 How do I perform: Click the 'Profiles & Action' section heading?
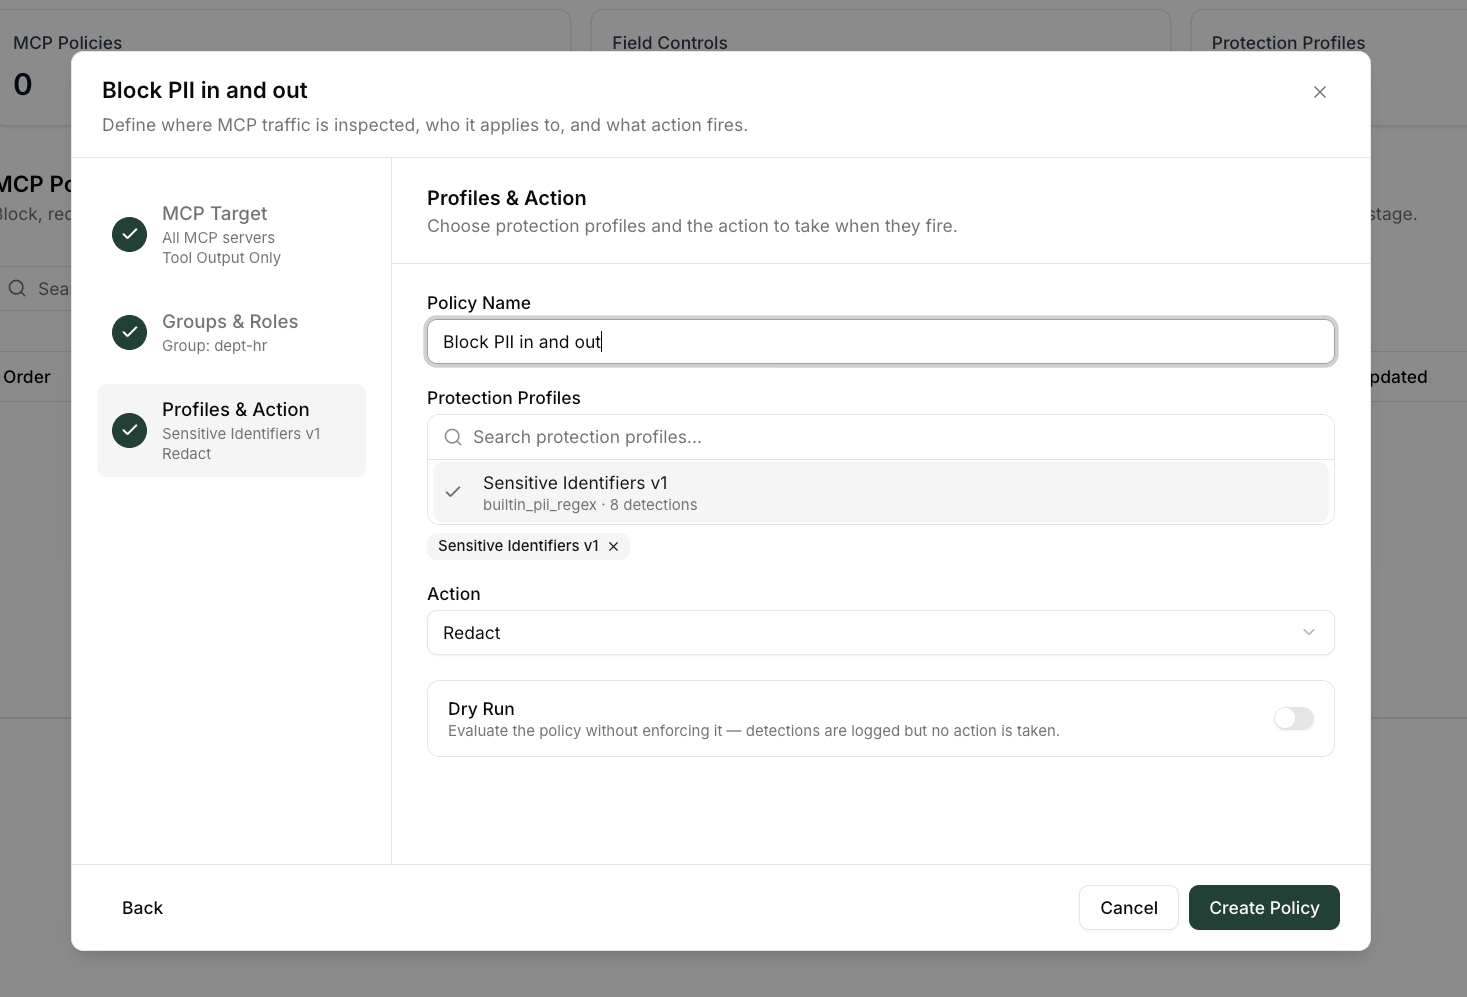[506, 198]
